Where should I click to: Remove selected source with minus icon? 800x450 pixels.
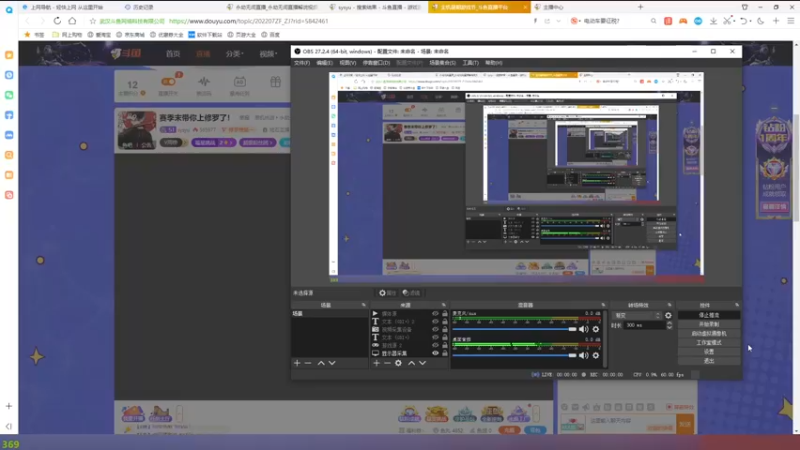coord(387,363)
